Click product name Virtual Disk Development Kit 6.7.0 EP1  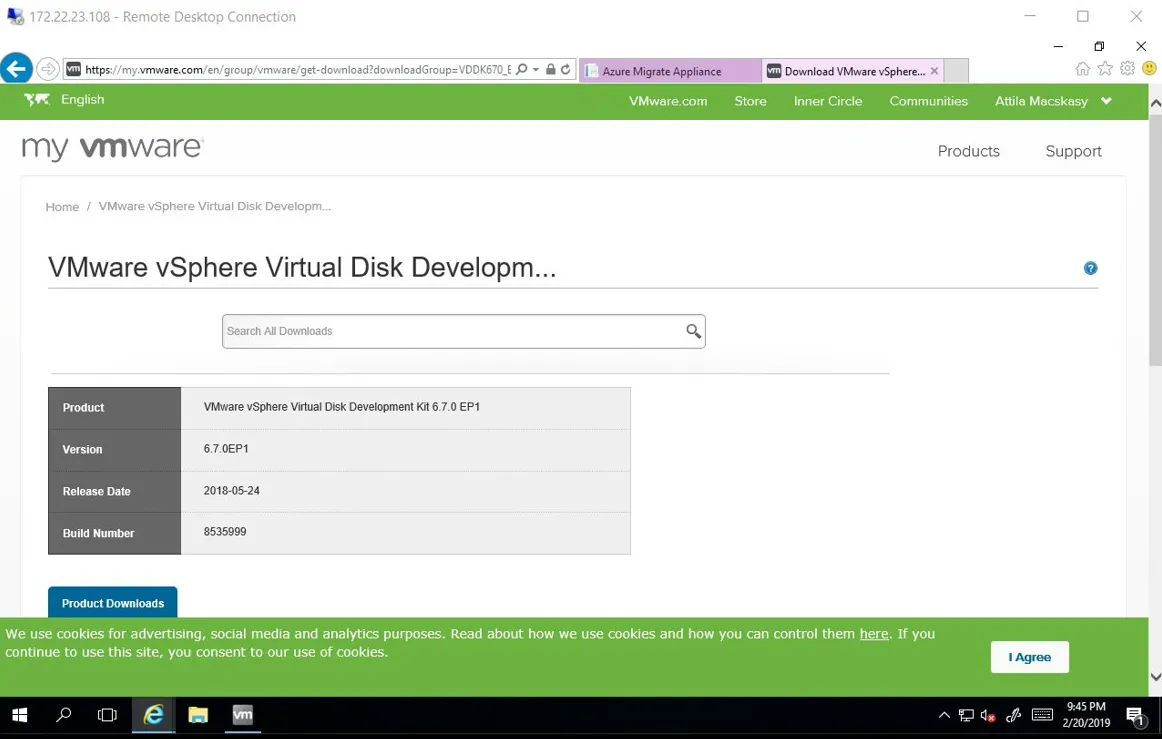[342, 407]
